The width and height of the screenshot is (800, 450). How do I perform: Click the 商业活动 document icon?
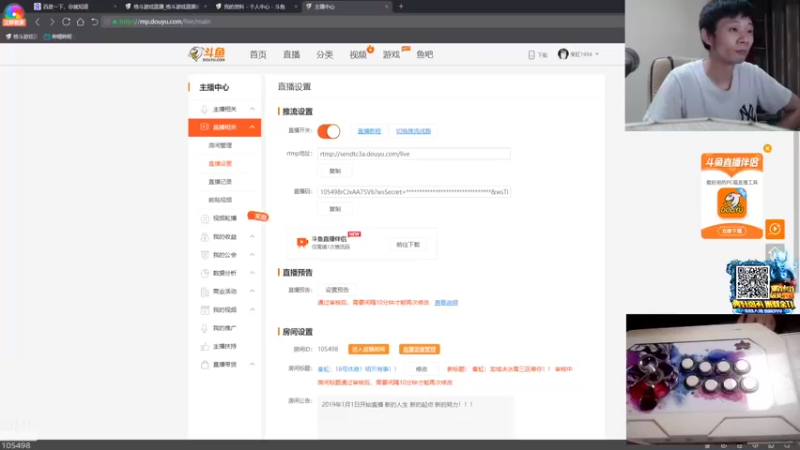pos(205,292)
